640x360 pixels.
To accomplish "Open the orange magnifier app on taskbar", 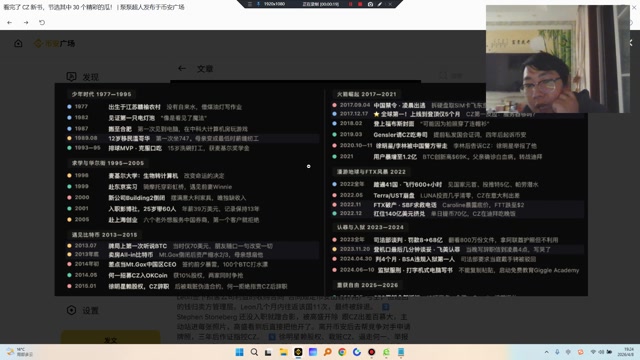I will pyautogui.click(x=327, y=352).
